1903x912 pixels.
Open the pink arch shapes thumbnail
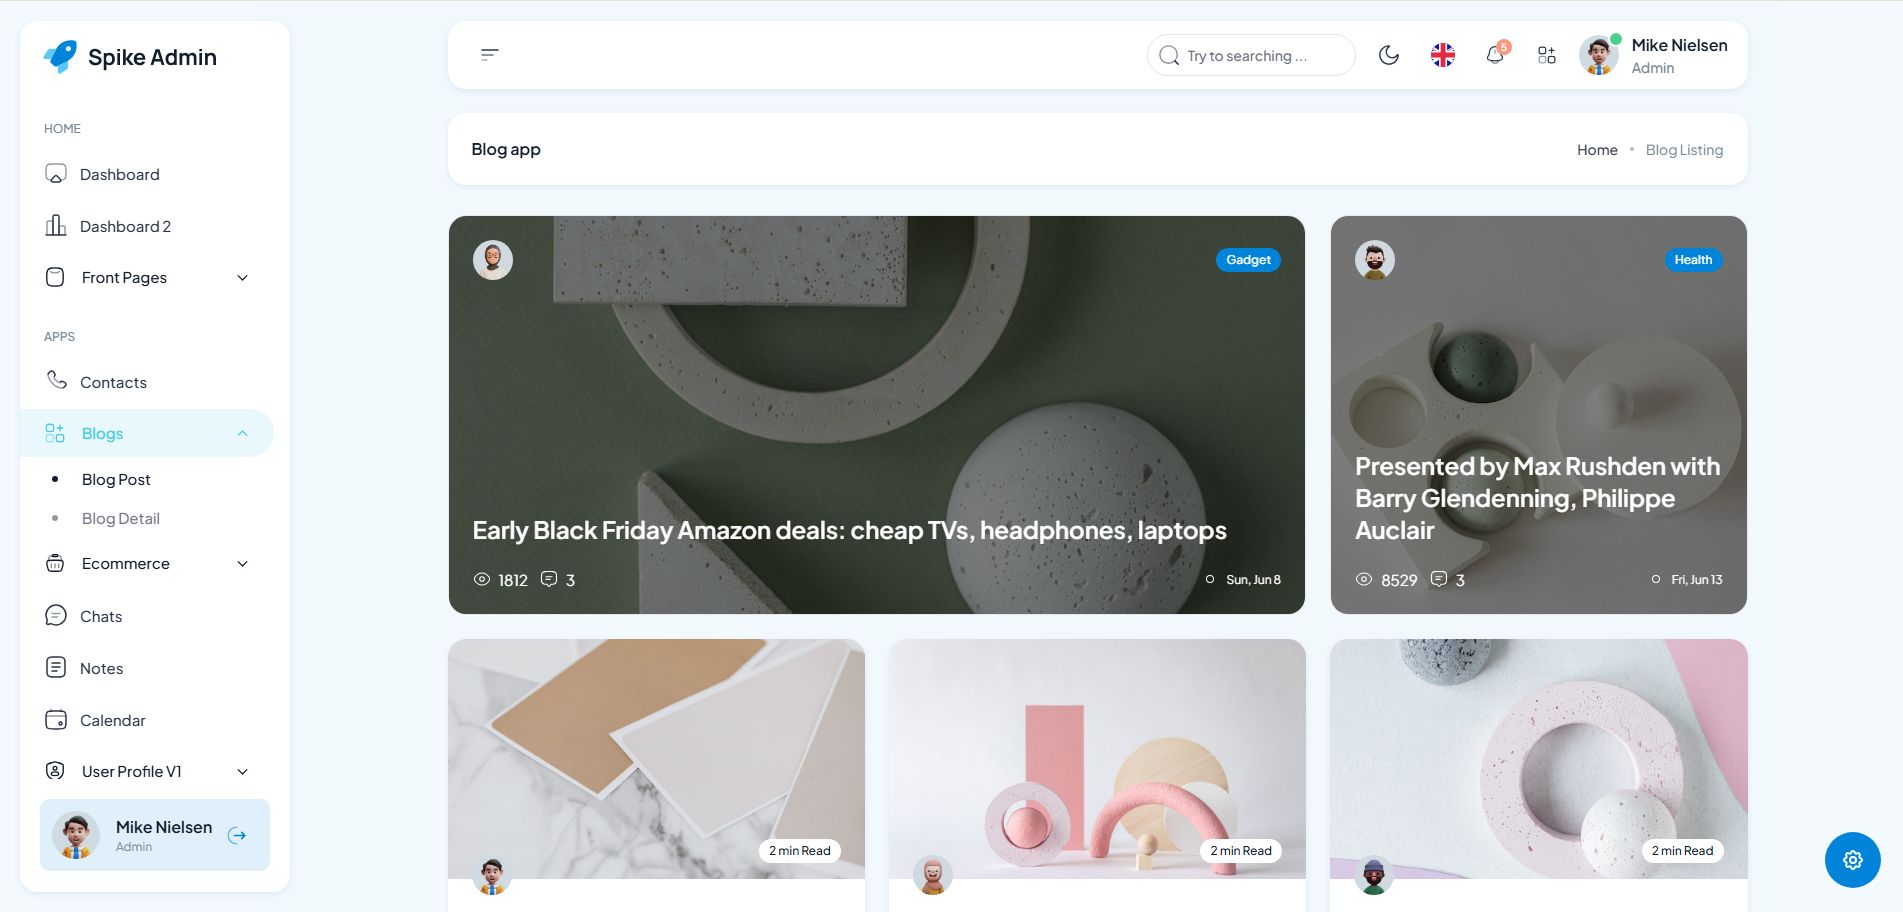tap(1097, 759)
